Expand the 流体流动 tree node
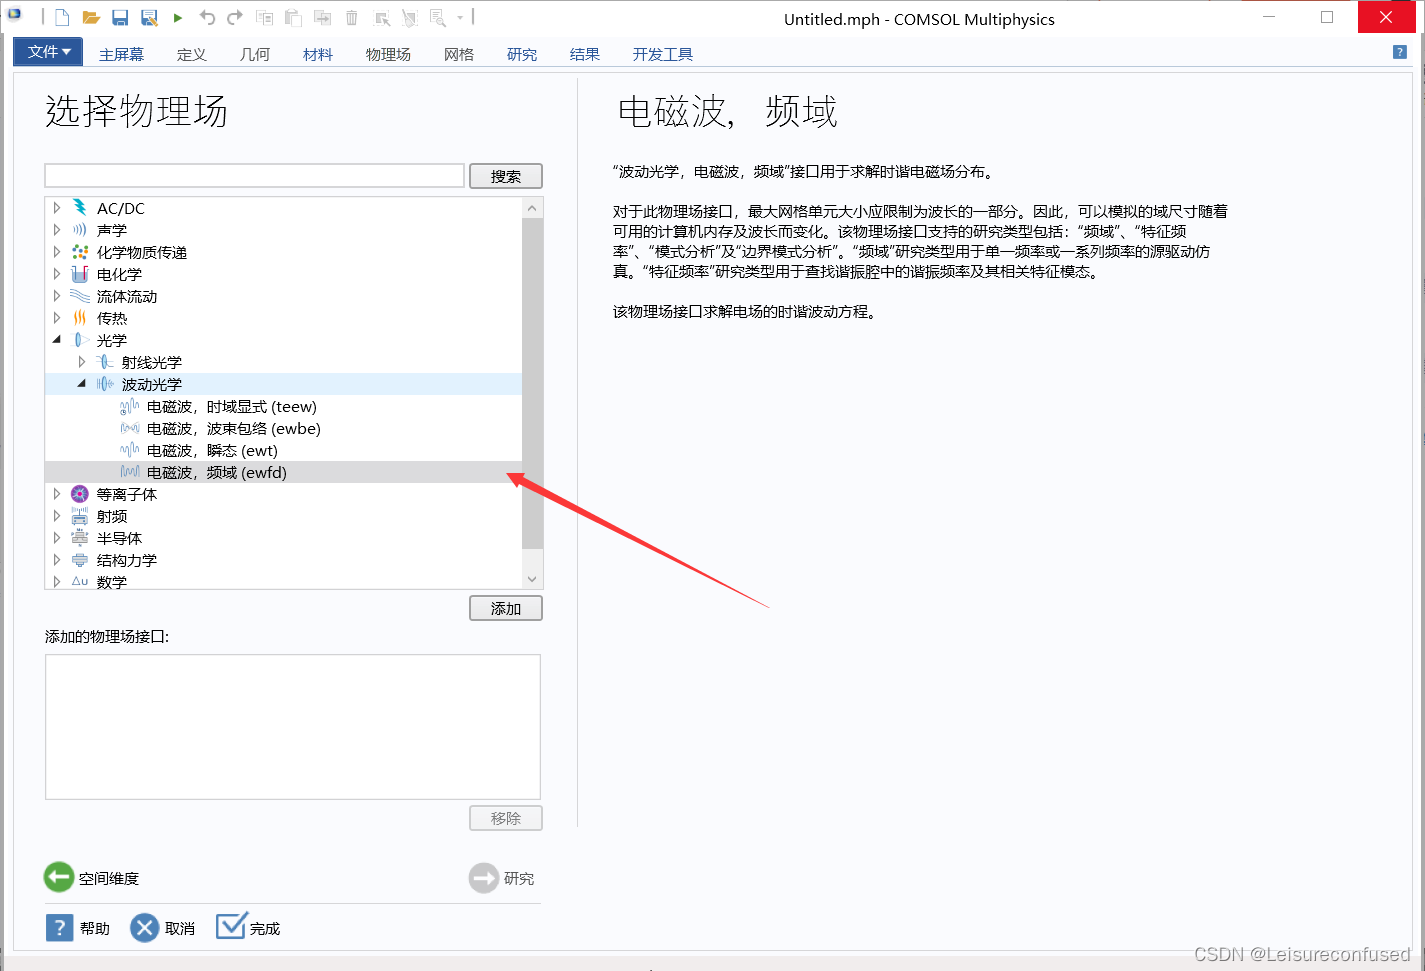Image resolution: width=1425 pixels, height=971 pixels. pos(57,296)
